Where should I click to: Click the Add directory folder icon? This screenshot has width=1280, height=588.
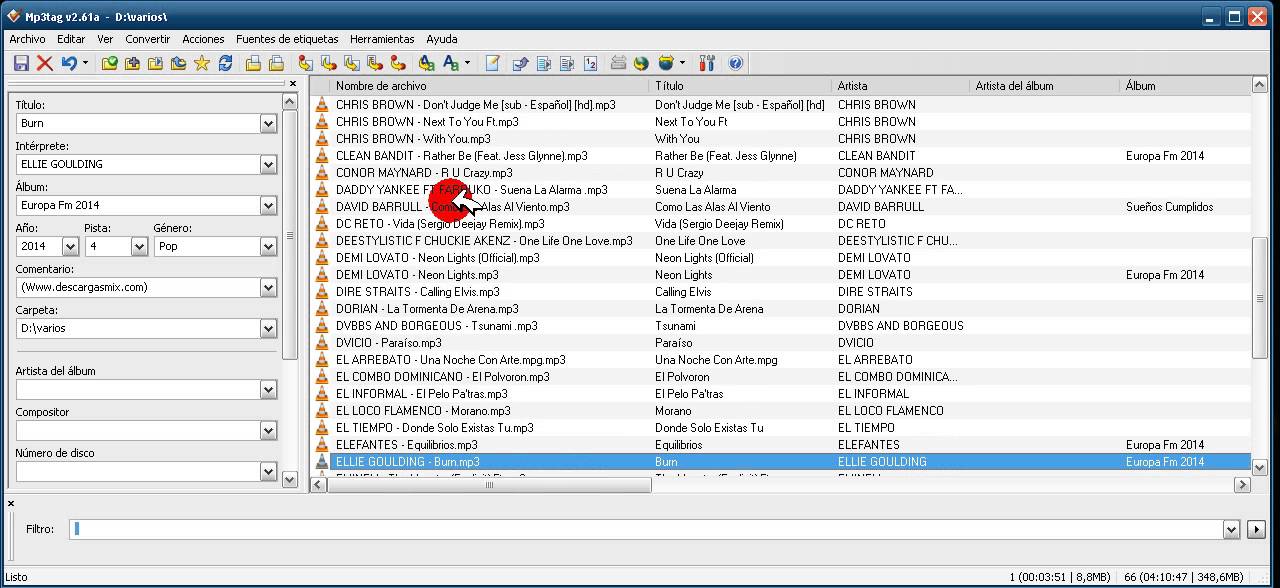133,63
